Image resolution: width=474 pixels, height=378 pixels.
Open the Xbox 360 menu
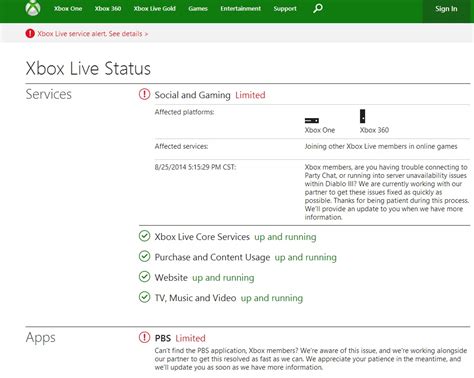(108, 9)
